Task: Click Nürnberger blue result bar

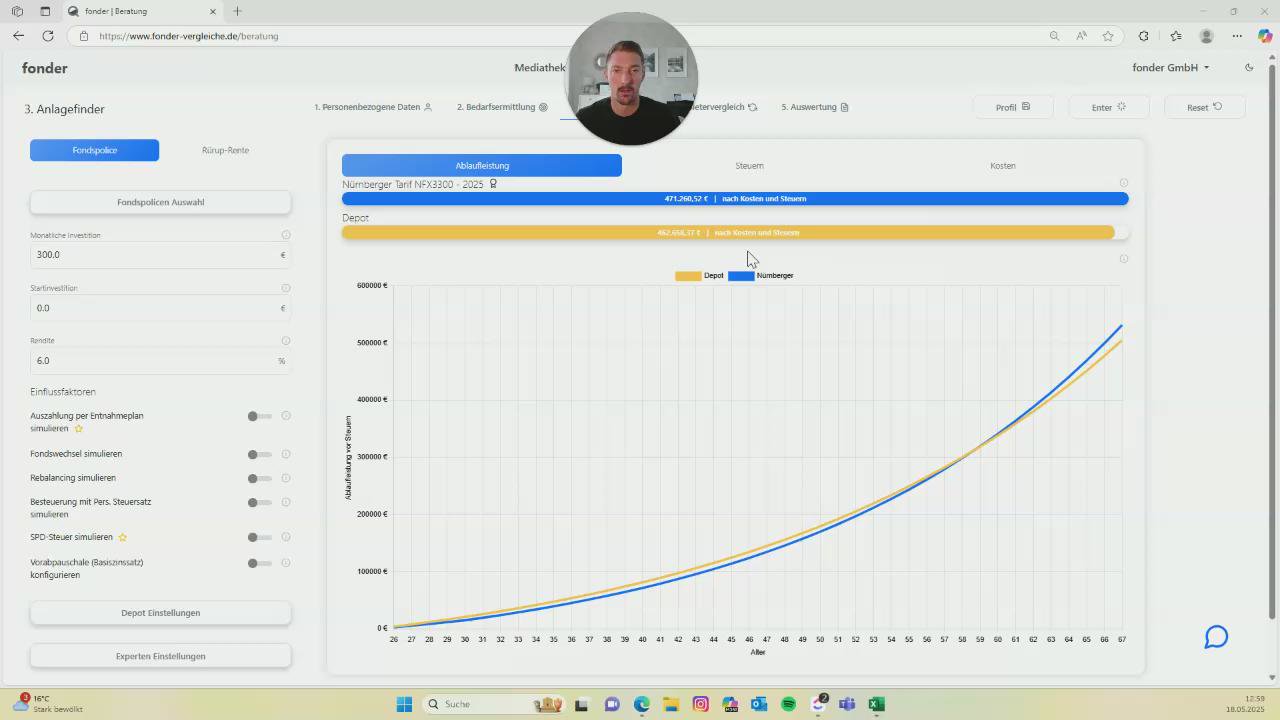Action: (735, 198)
